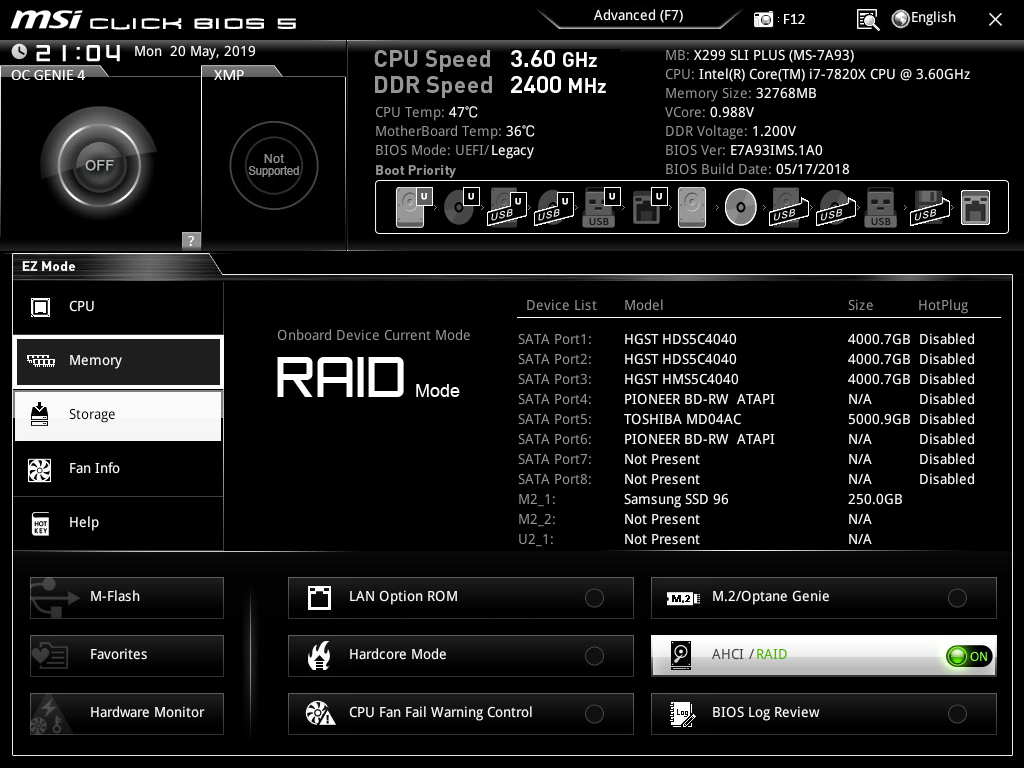1024x768 pixels.
Task: Select the highlighted legacy optical disc boot icon
Action: 741,207
